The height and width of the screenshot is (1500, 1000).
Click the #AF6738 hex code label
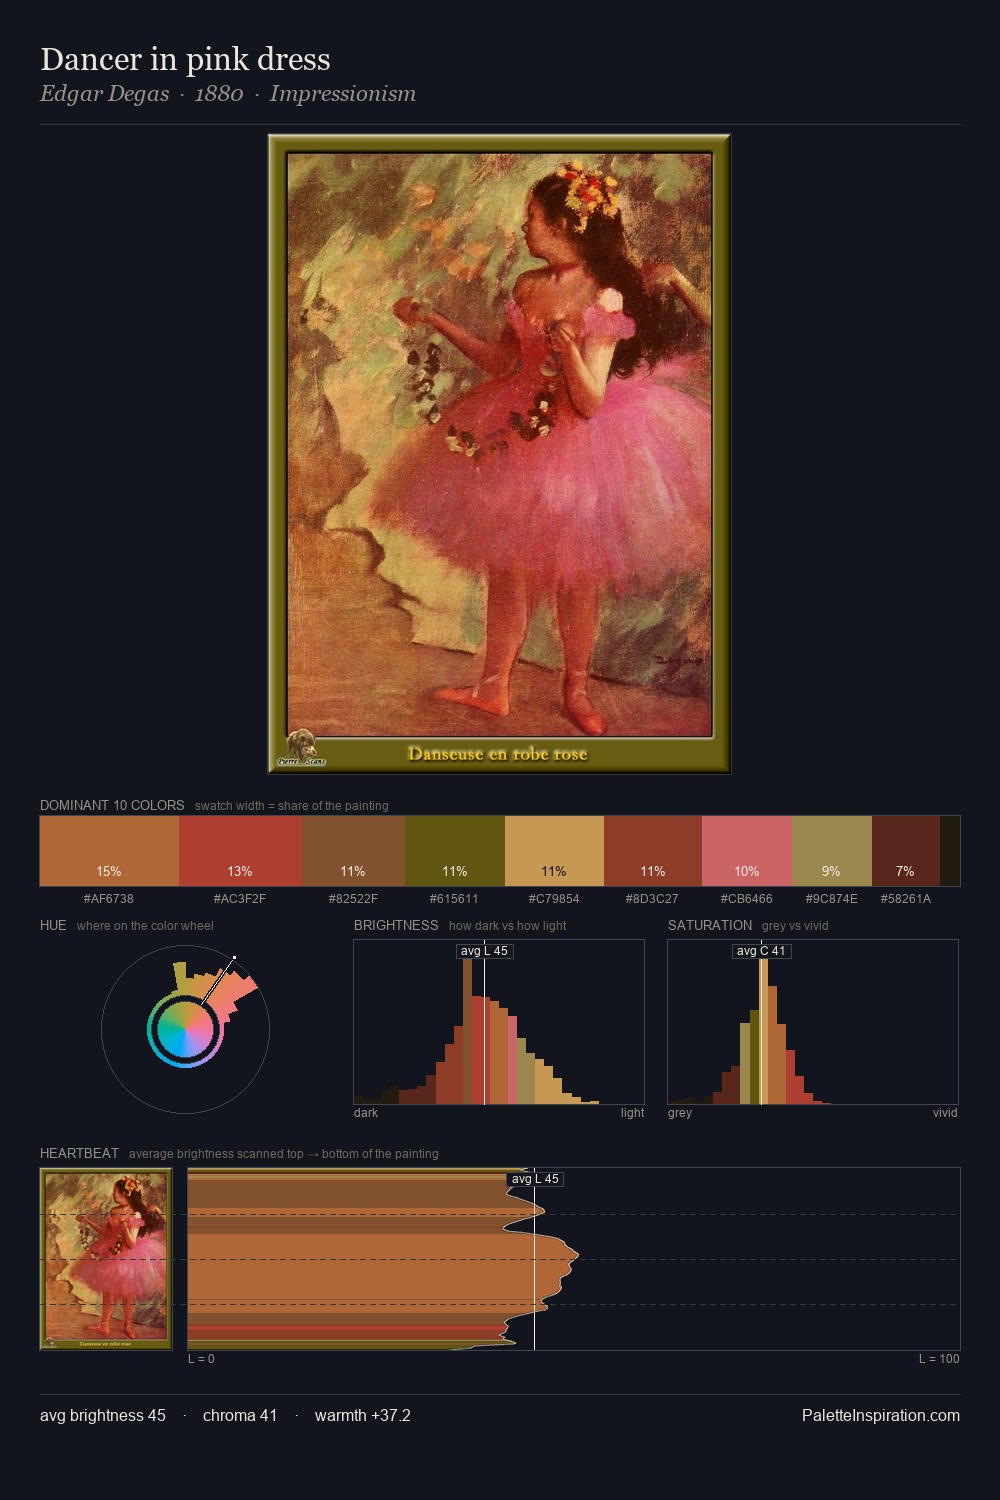[x=109, y=899]
